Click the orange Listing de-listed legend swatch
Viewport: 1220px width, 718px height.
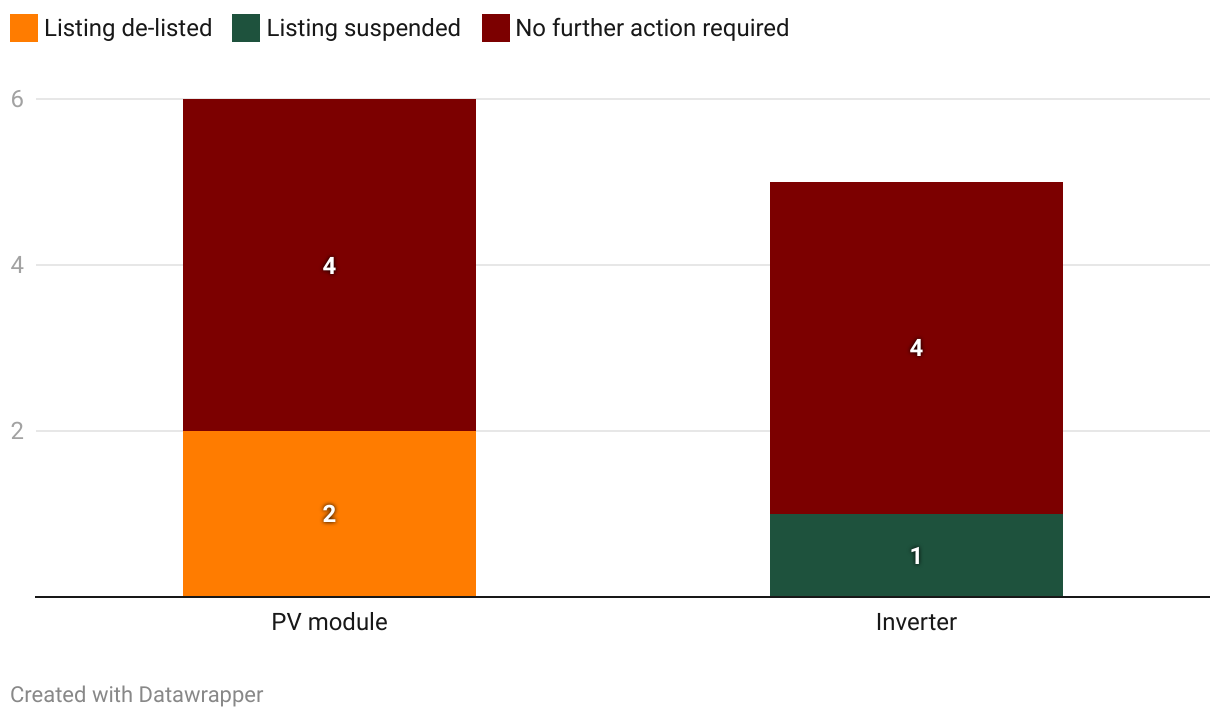(x=23, y=28)
